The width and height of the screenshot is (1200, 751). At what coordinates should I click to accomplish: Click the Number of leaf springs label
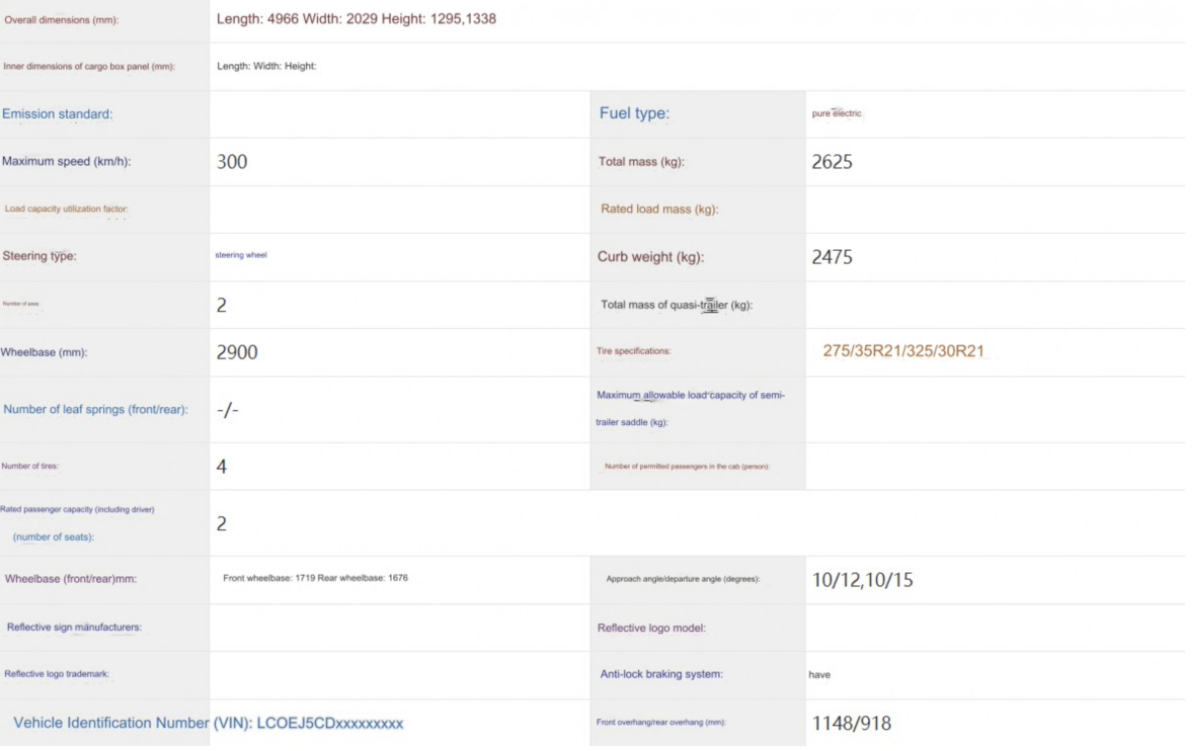pyautogui.click(x=96, y=409)
